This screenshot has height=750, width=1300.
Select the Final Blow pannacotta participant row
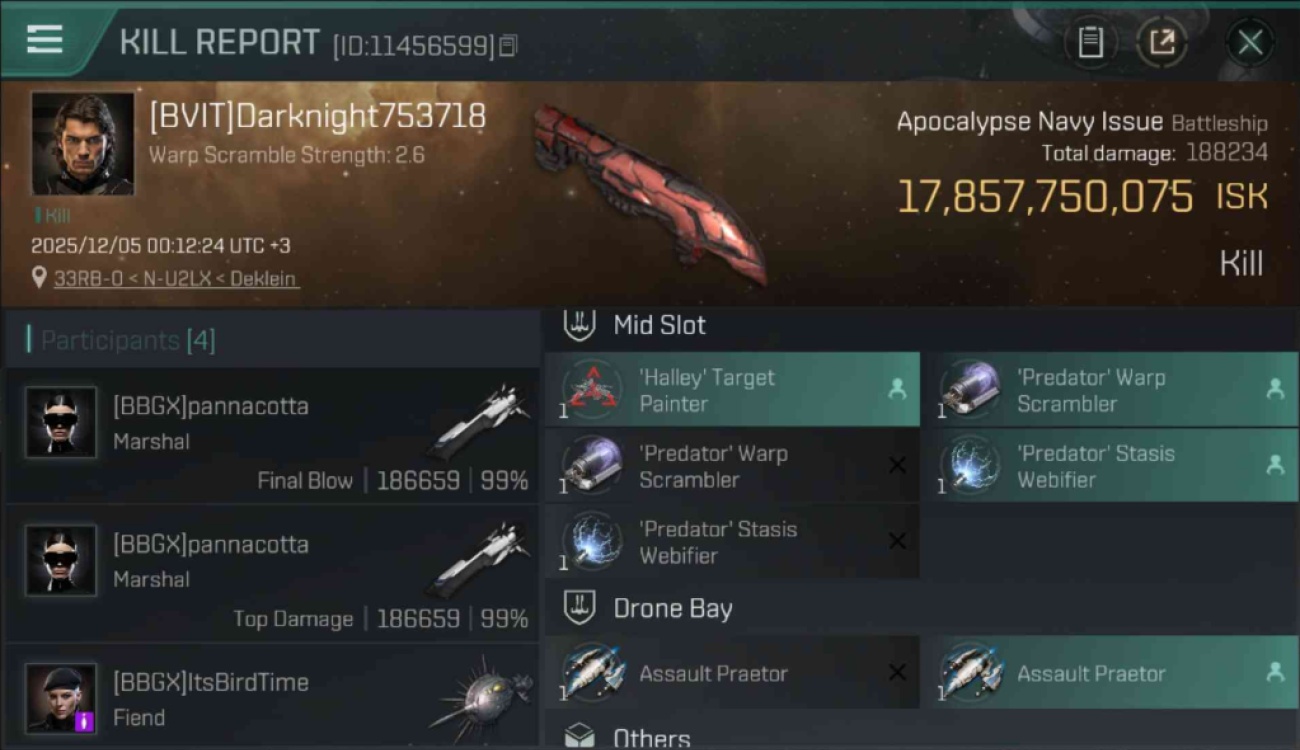(x=272, y=435)
